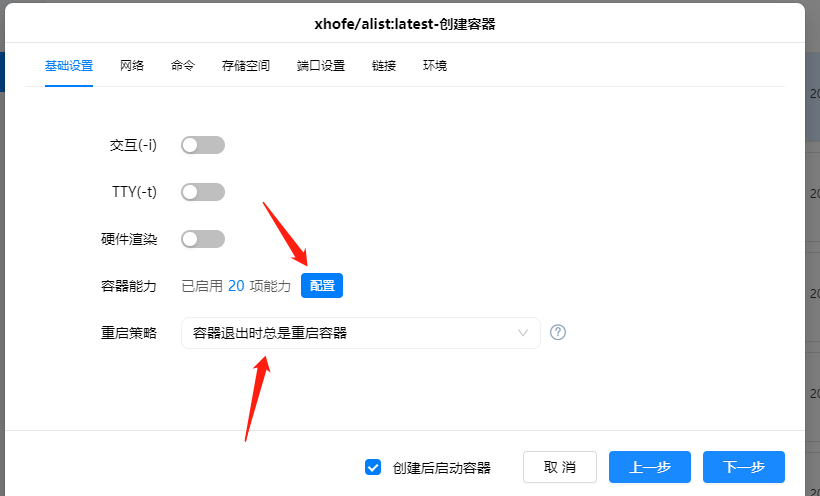Image resolution: width=820 pixels, height=496 pixels.
Task: Turn on the 硬件渲染 hardware rendering switch
Action: (203, 239)
